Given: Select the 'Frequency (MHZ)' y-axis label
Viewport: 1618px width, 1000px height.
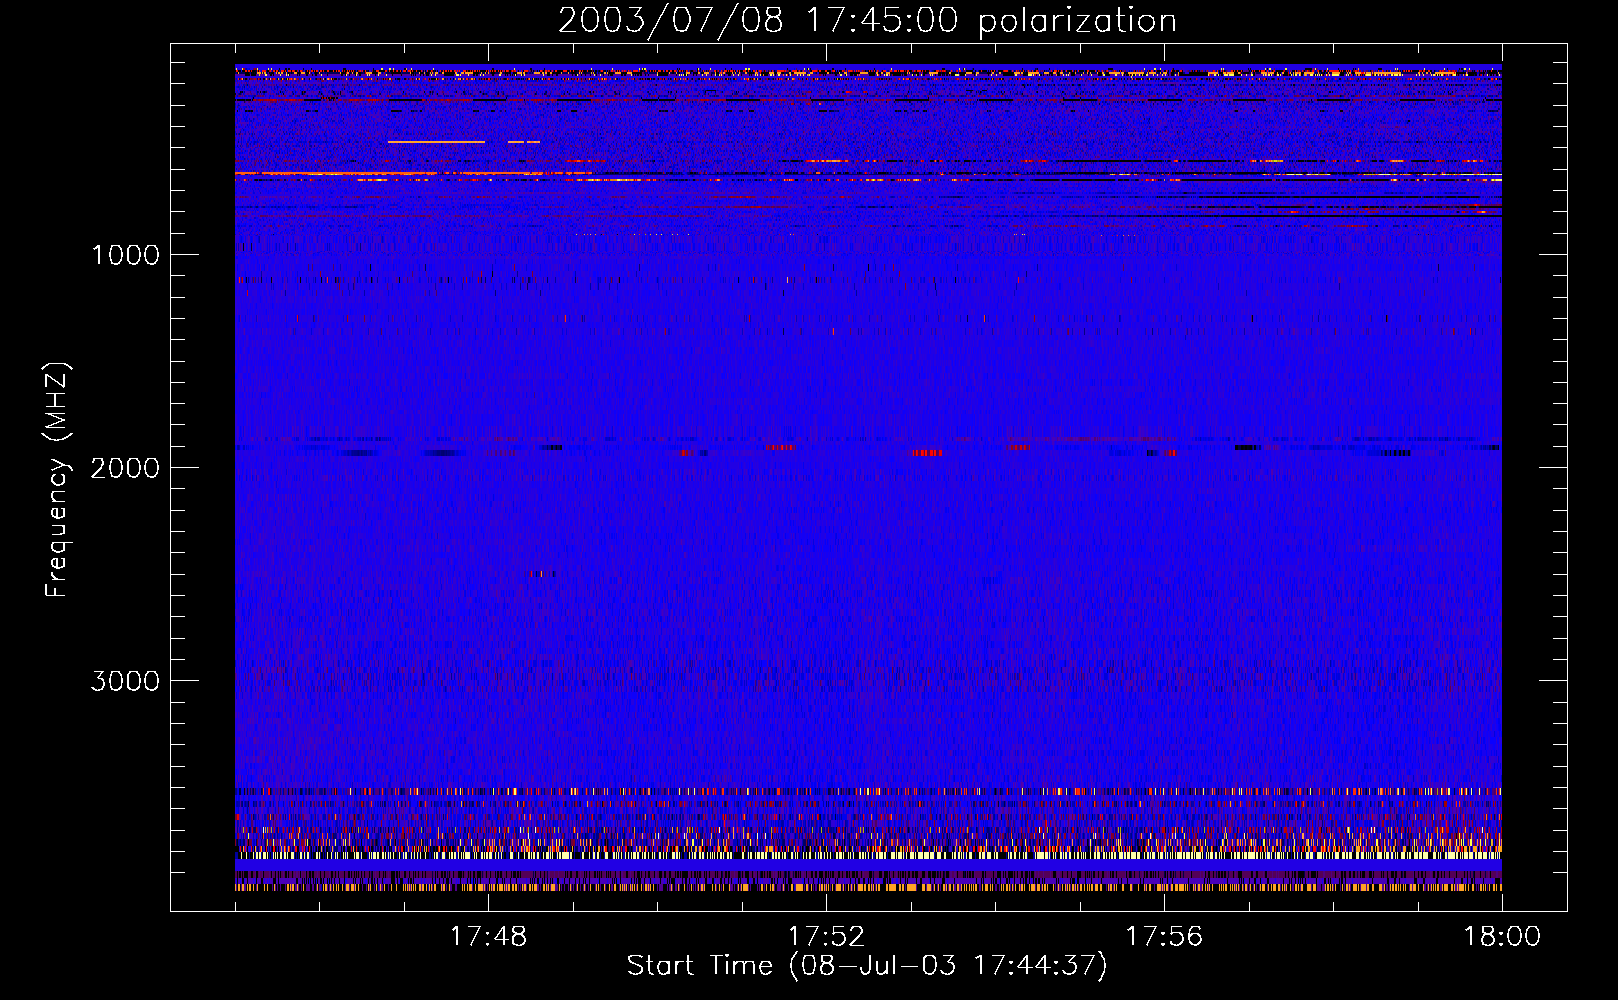Looking at the screenshot, I should tap(56, 480).
